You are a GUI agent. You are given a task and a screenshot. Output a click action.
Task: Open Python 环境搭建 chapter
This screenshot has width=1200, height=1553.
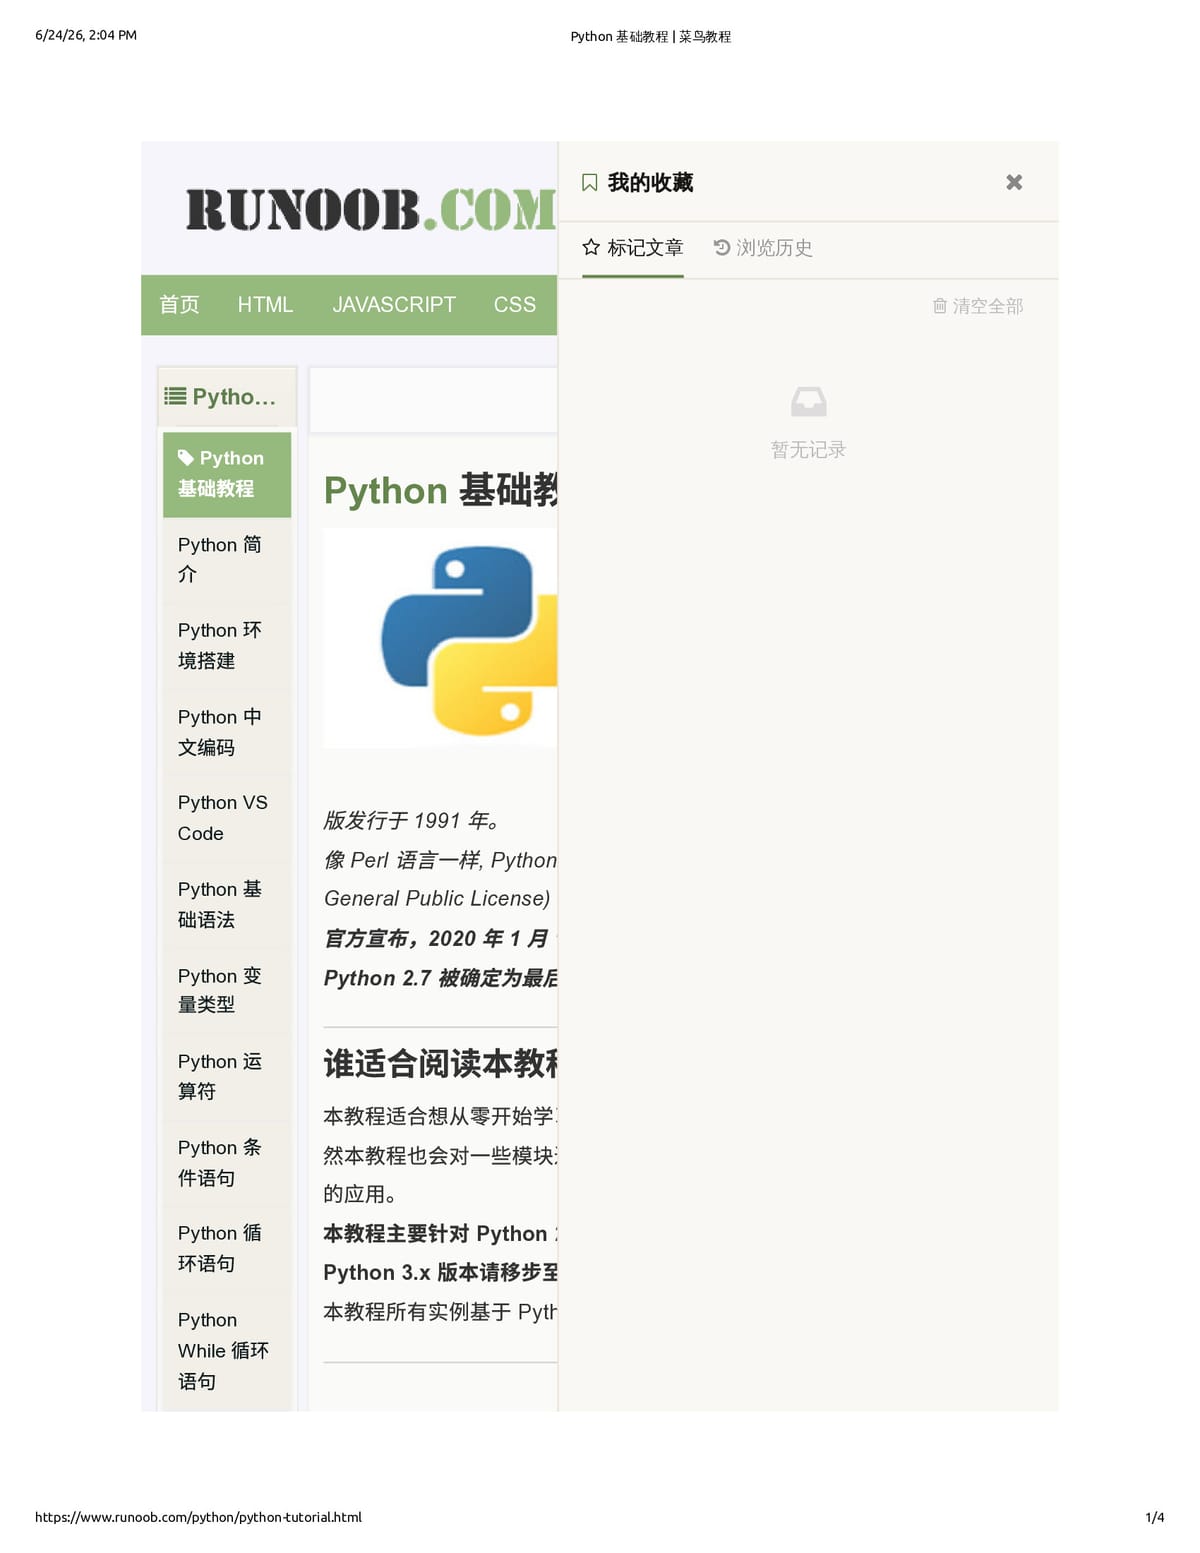click(227, 646)
